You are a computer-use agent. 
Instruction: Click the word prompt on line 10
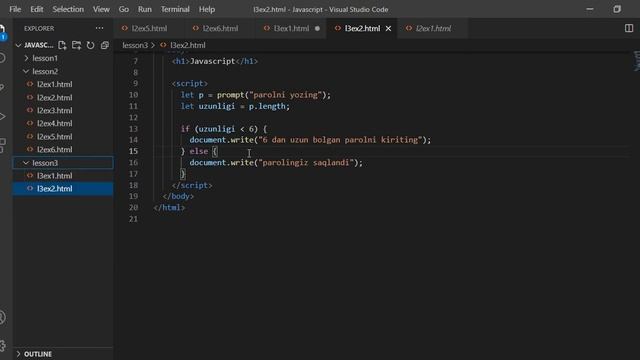[230, 95]
